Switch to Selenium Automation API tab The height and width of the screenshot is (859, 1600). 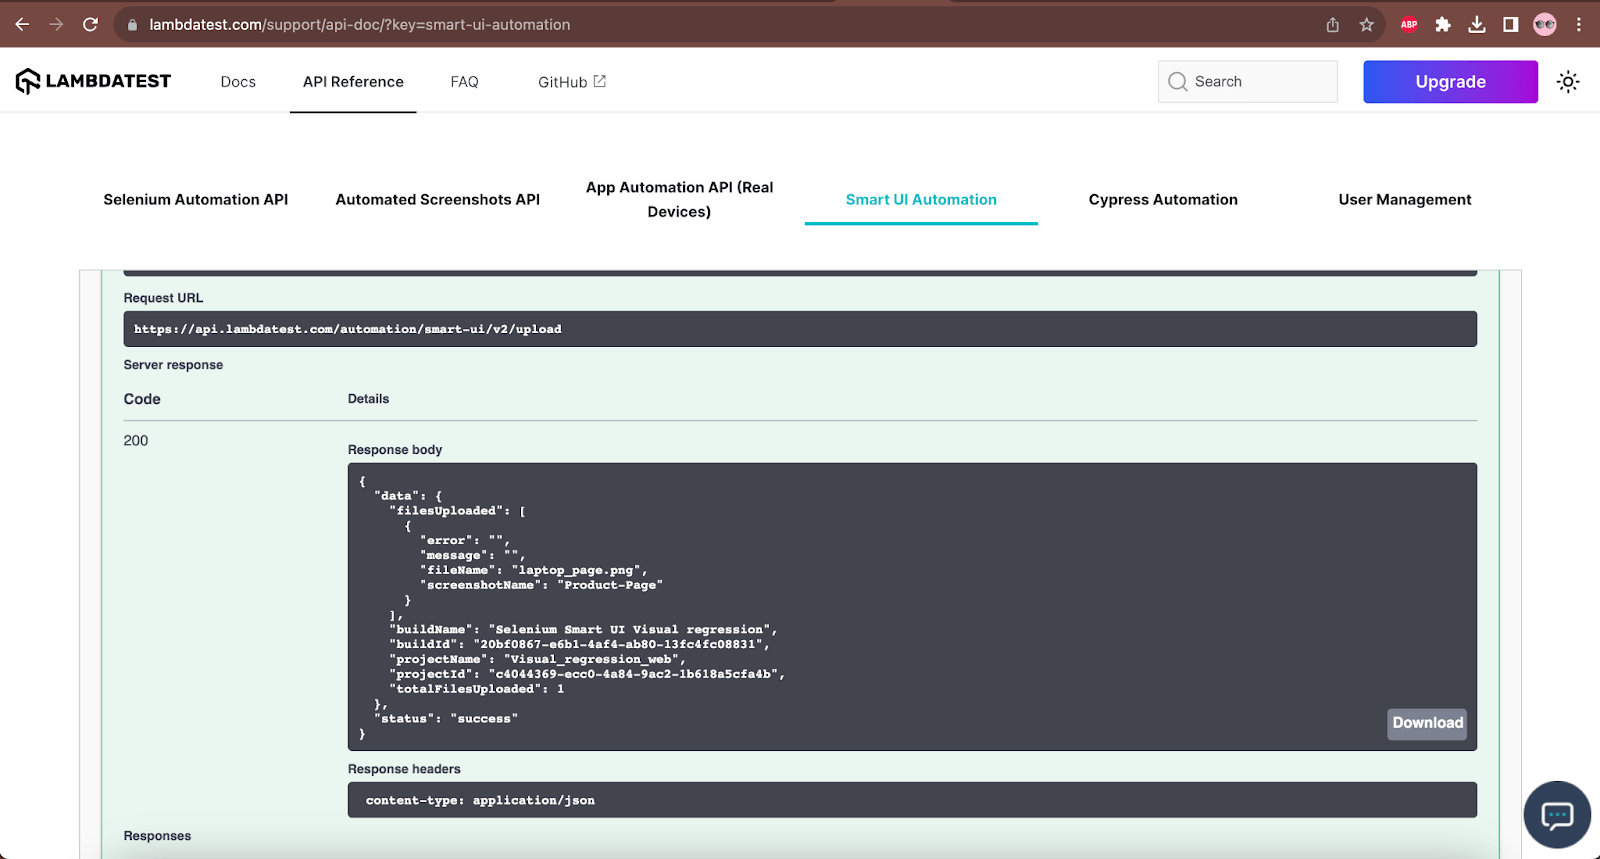tap(196, 200)
